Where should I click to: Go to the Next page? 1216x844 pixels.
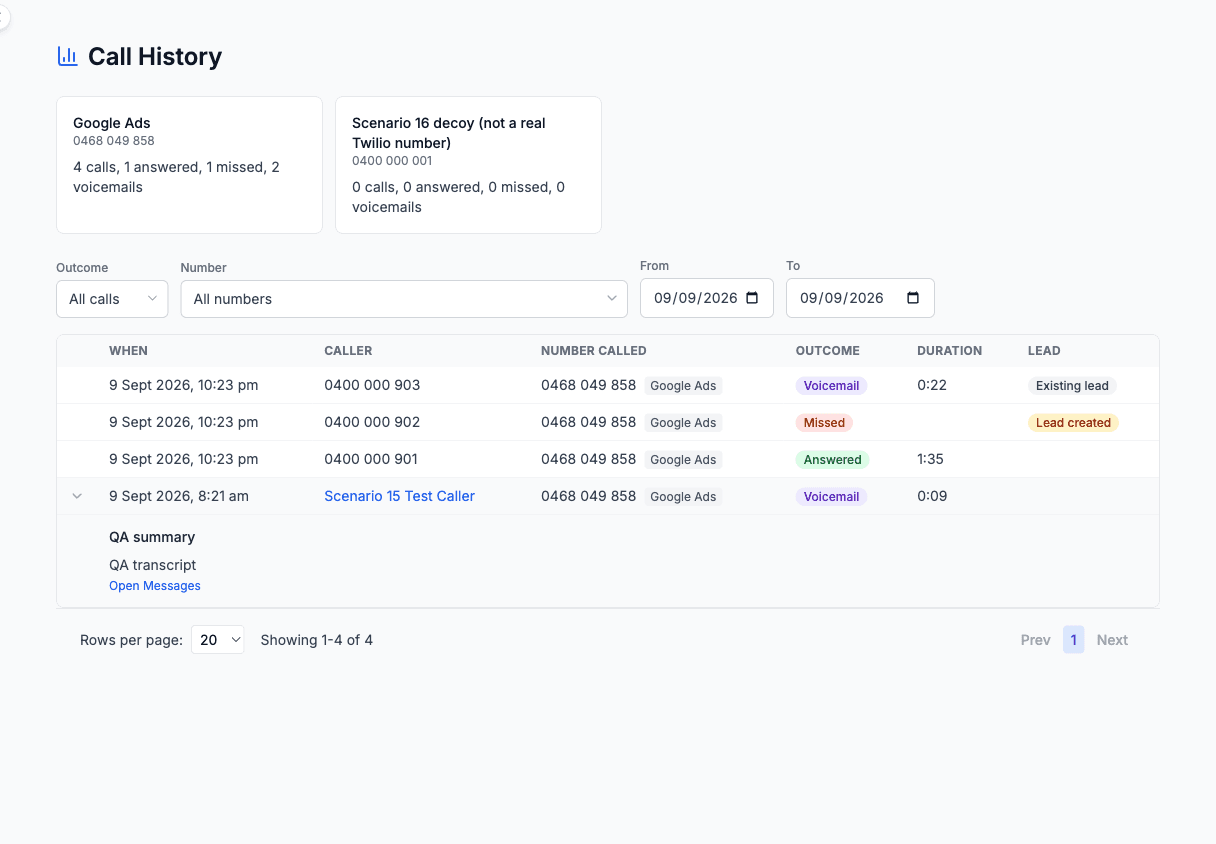(x=1112, y=640)
